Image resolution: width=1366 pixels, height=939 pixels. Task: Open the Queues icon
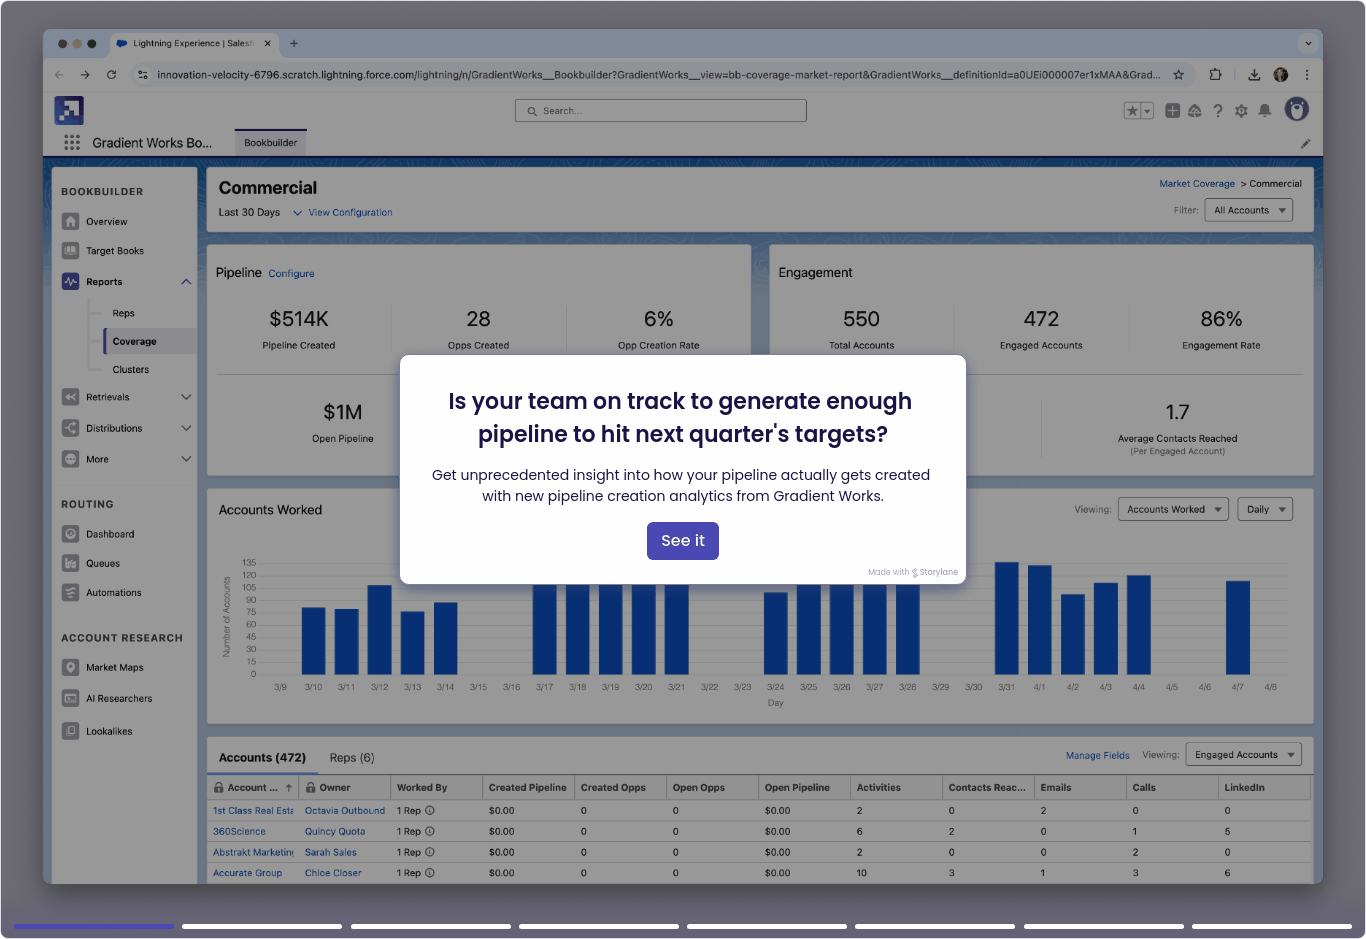(x=70, y=563)
